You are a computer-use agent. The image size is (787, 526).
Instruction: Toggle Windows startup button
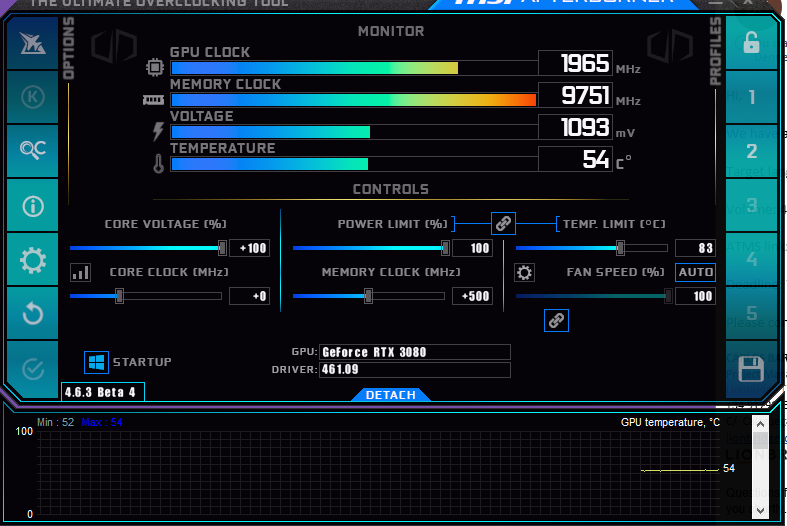click(x=96, y=362)
